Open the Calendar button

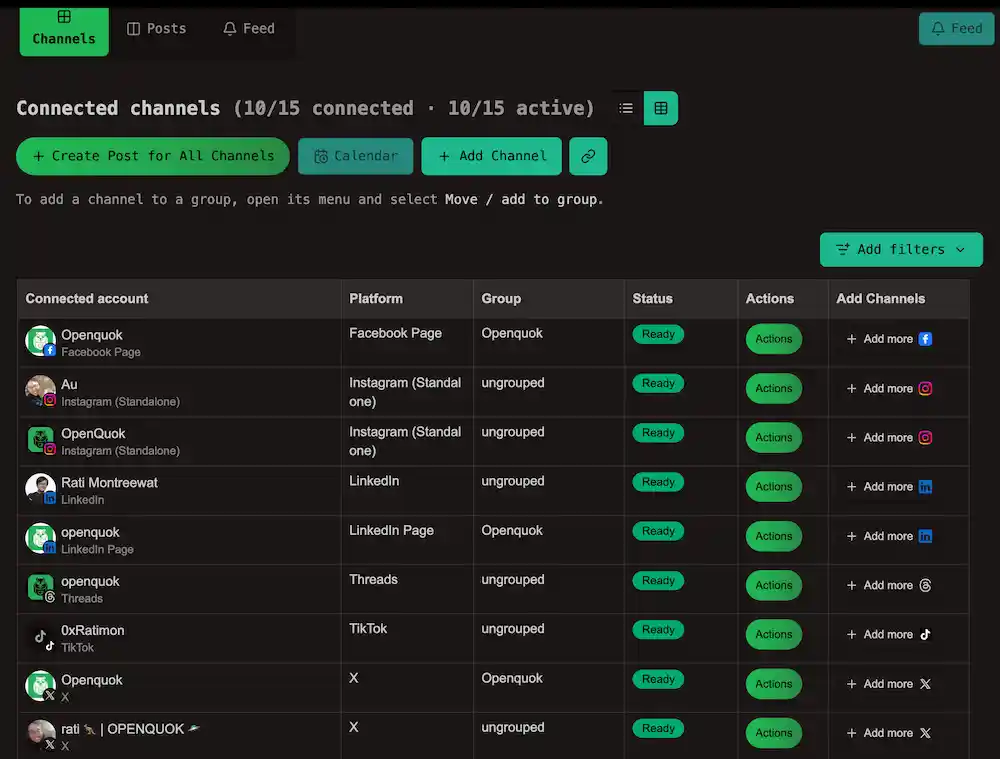(x=356, y=156)
